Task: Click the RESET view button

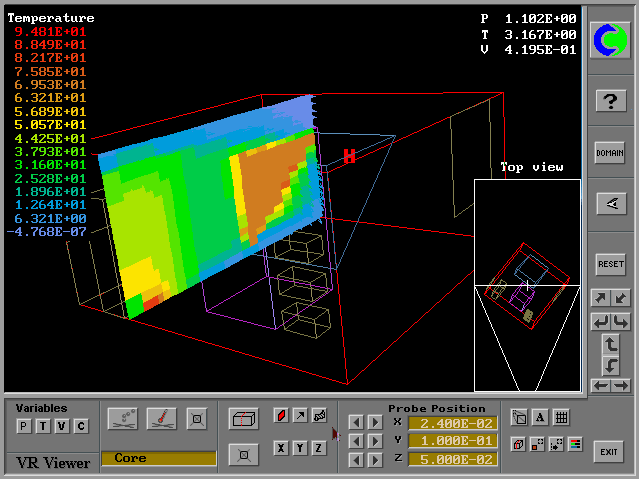Action: click(610, 264)
